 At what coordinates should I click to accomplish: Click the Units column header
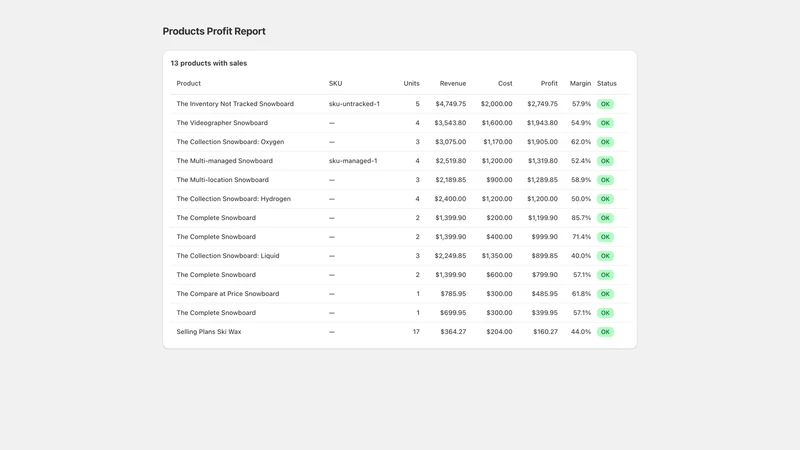[x=411, y=83]
